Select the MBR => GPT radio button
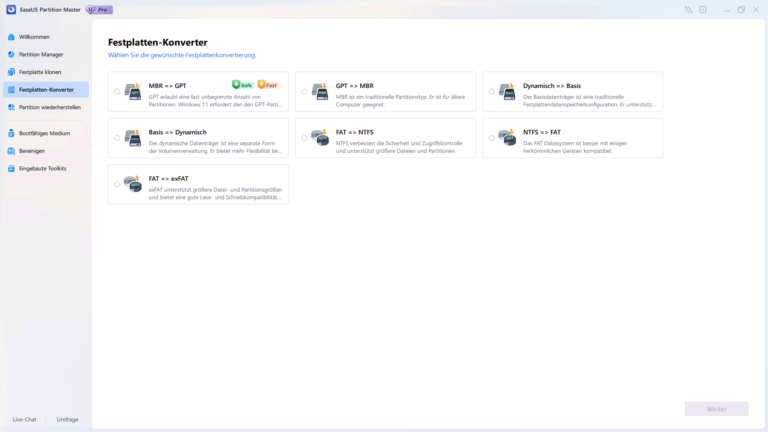The image size is (768, 432). point(117,92)
